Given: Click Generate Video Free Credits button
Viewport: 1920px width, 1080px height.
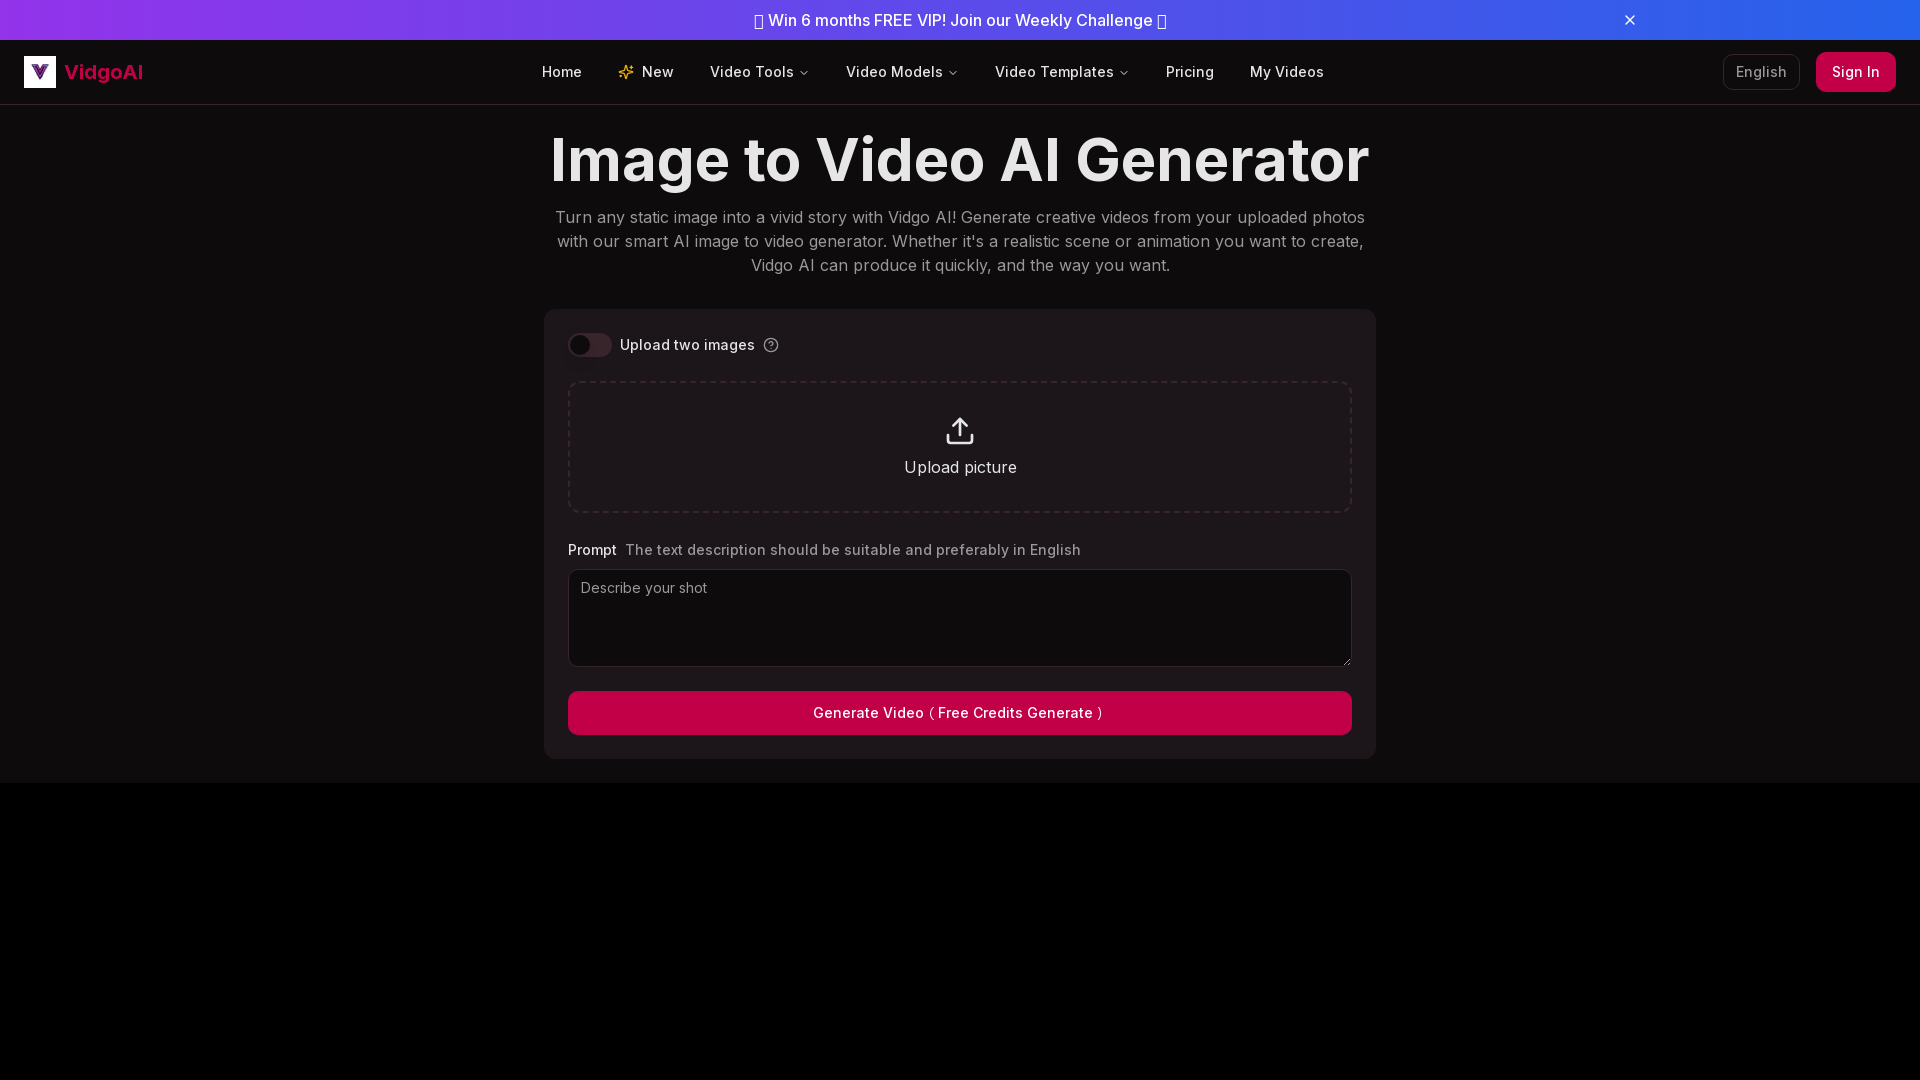Looking at the screenshot, I should click(960, 712).
